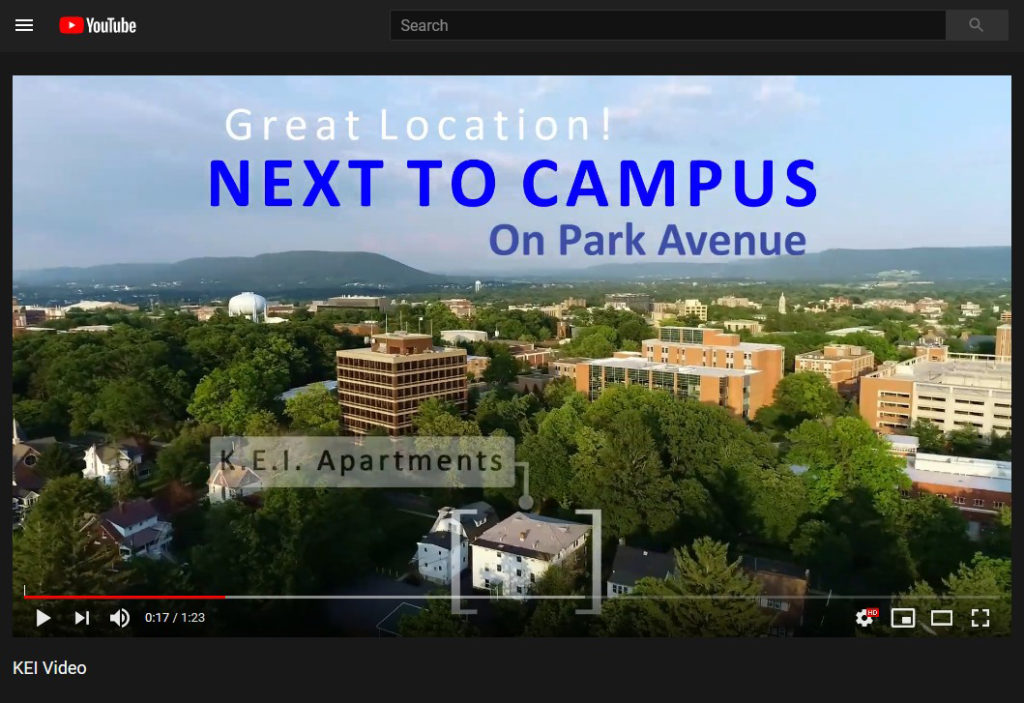Click the start marker of the progress bar

pyautogui.click(x=24, y=595)
